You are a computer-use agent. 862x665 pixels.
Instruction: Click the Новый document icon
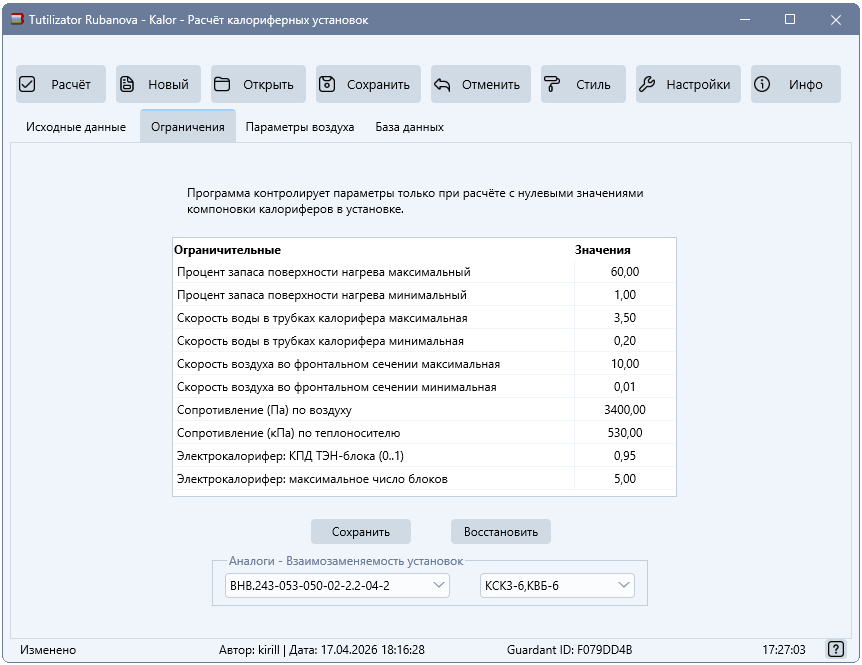tap(127, 84)
